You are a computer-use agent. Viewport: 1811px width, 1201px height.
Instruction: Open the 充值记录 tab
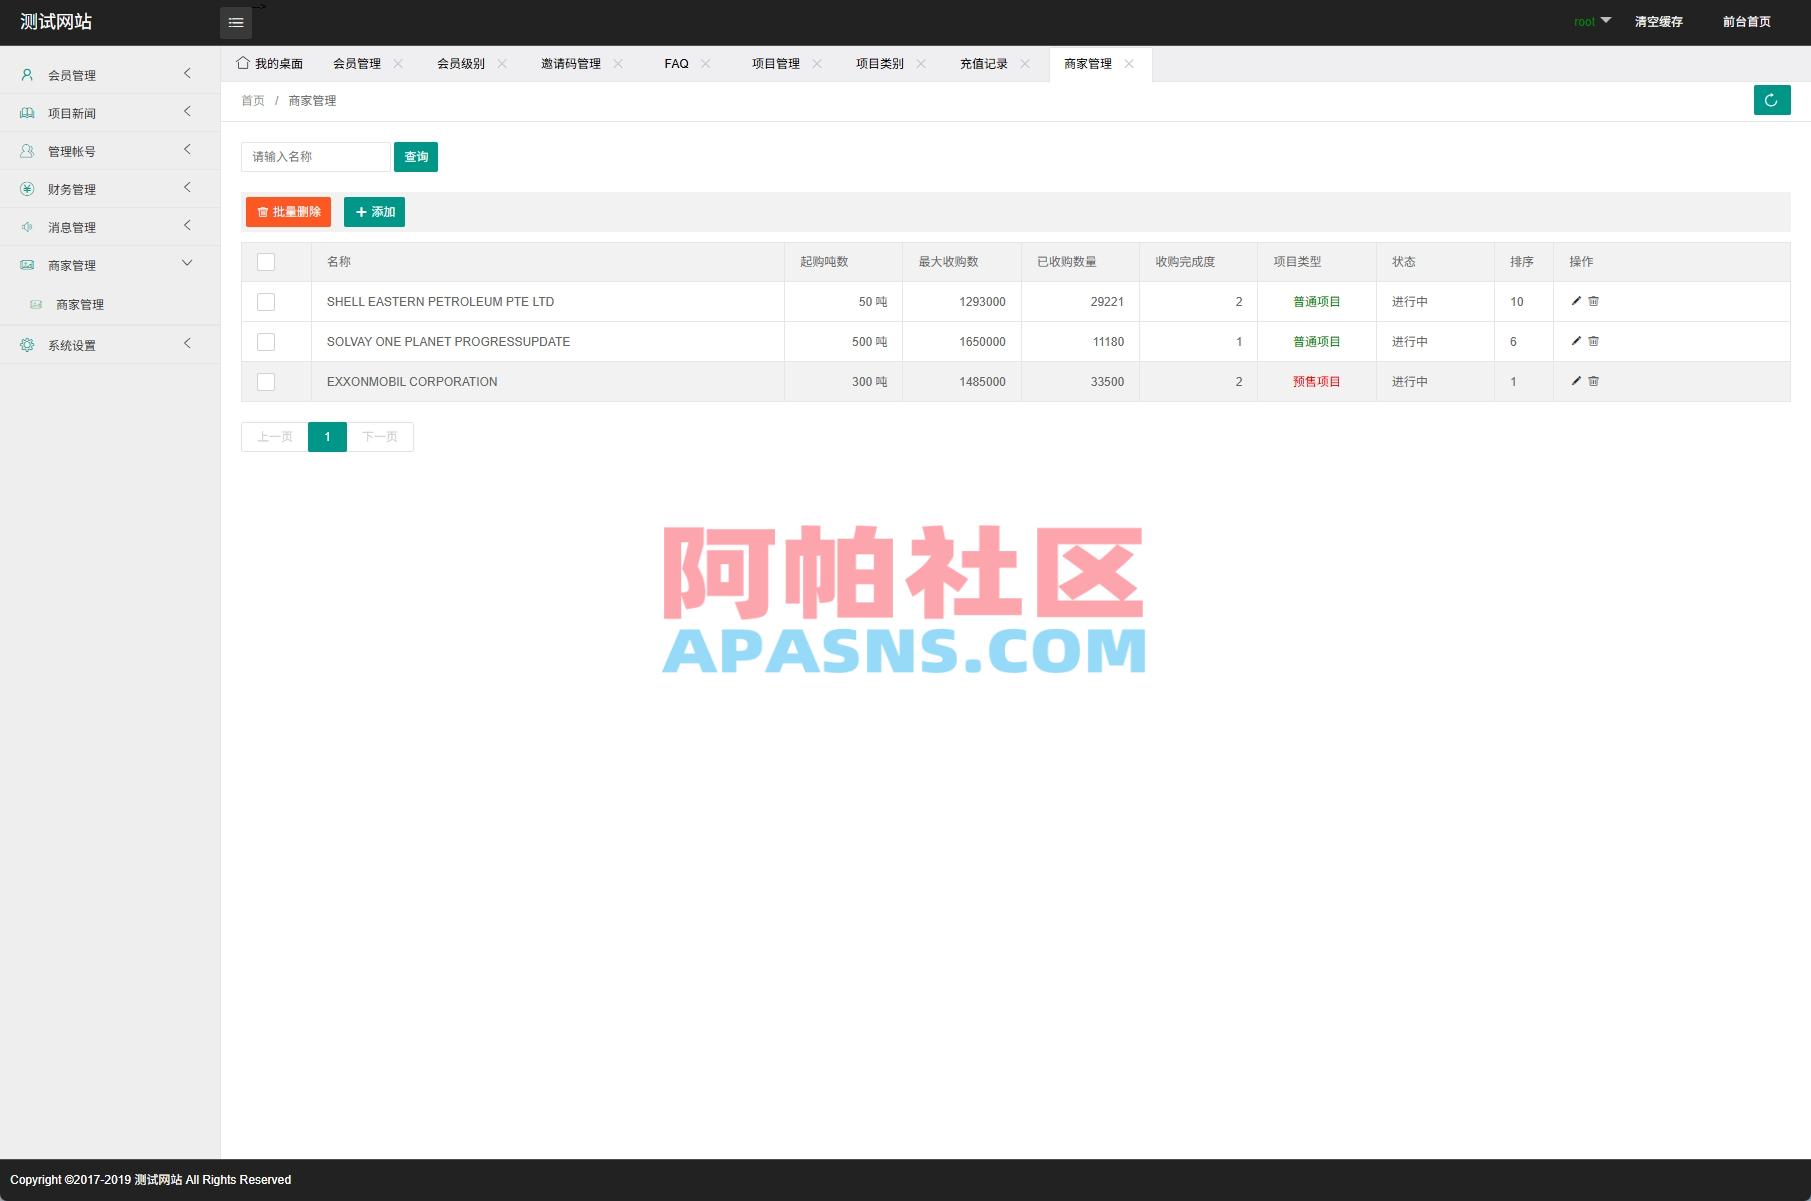(984, 63)
